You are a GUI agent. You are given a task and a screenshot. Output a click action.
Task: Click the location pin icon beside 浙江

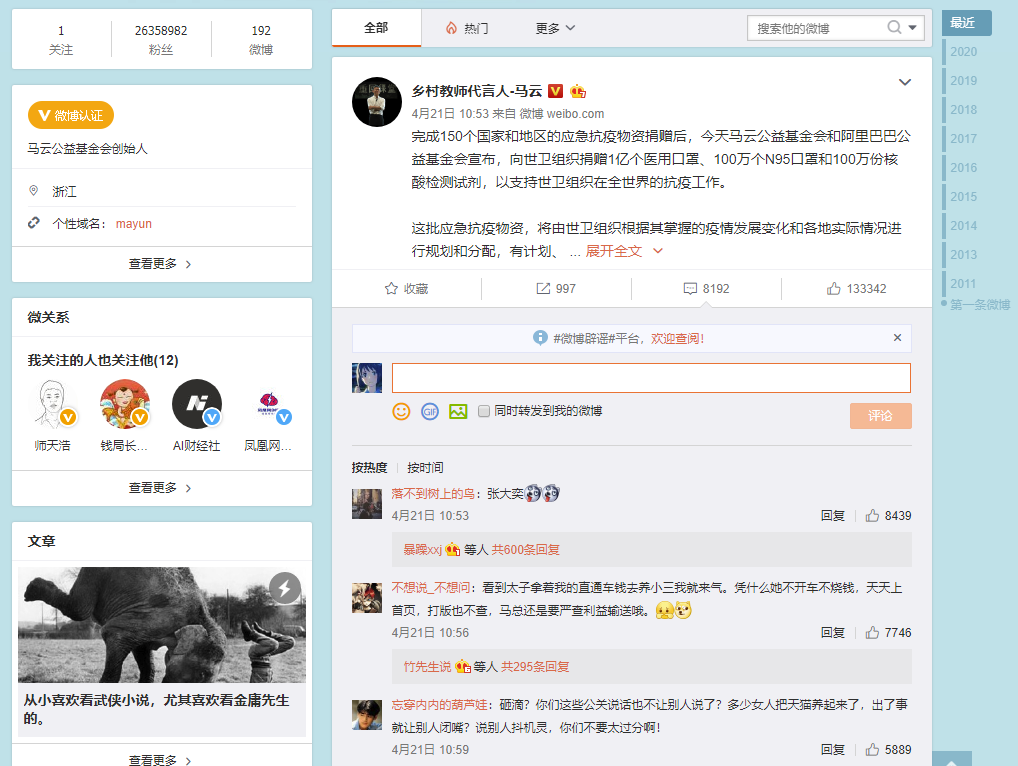pos(34,190)
